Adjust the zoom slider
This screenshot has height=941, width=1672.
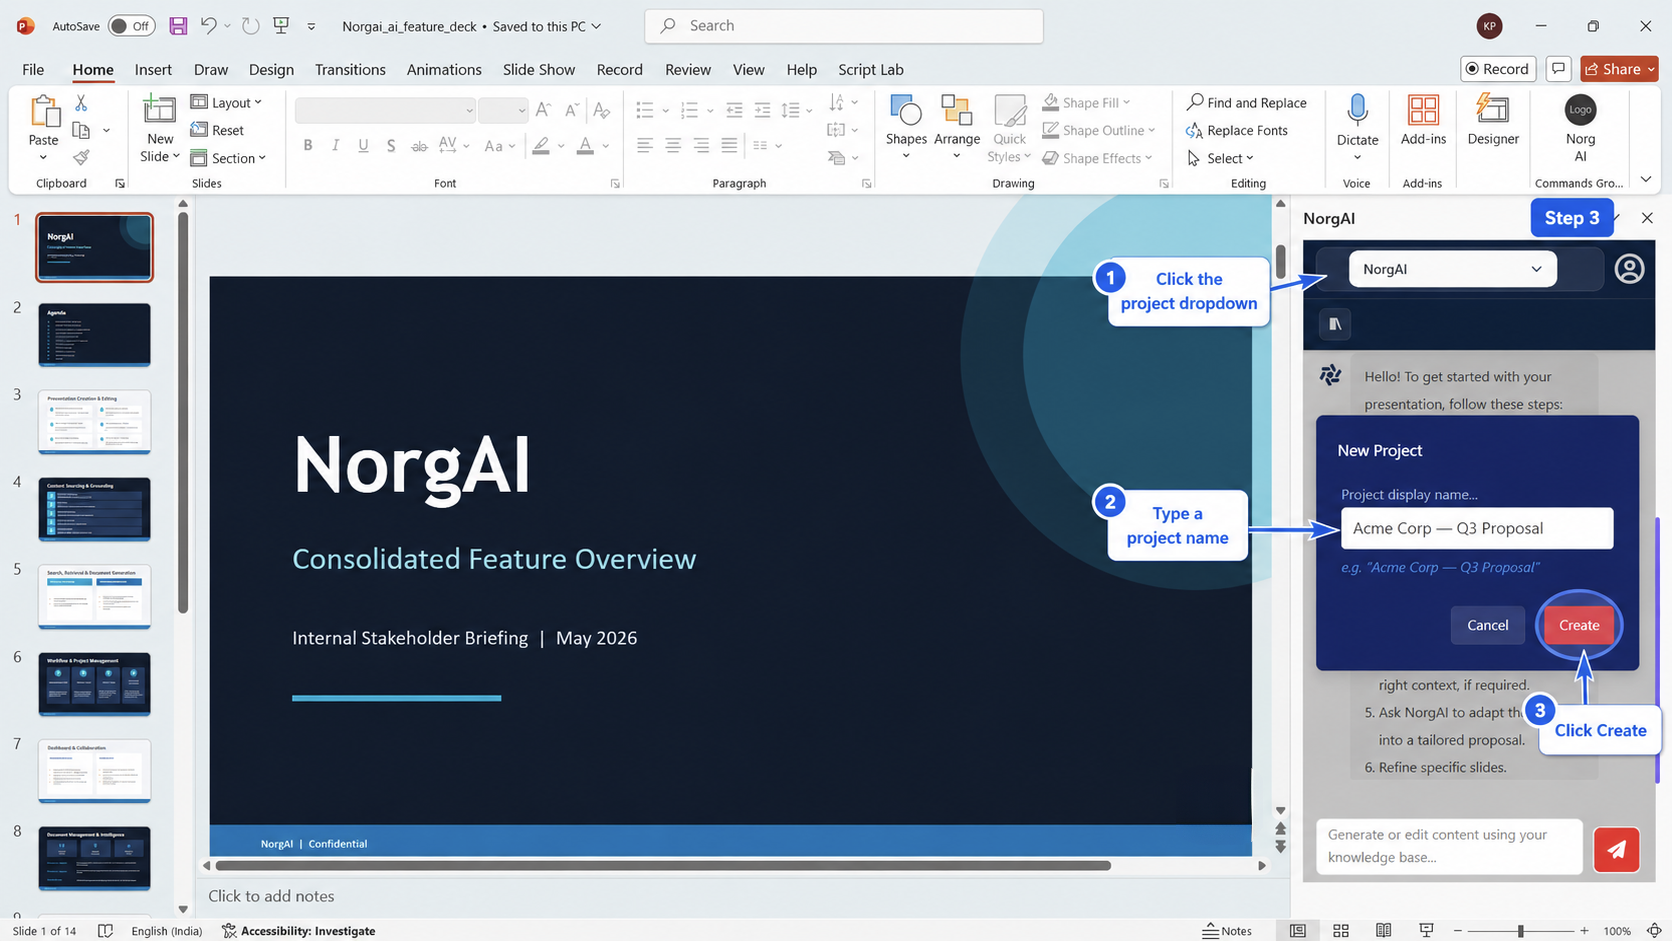(1520, 931)
